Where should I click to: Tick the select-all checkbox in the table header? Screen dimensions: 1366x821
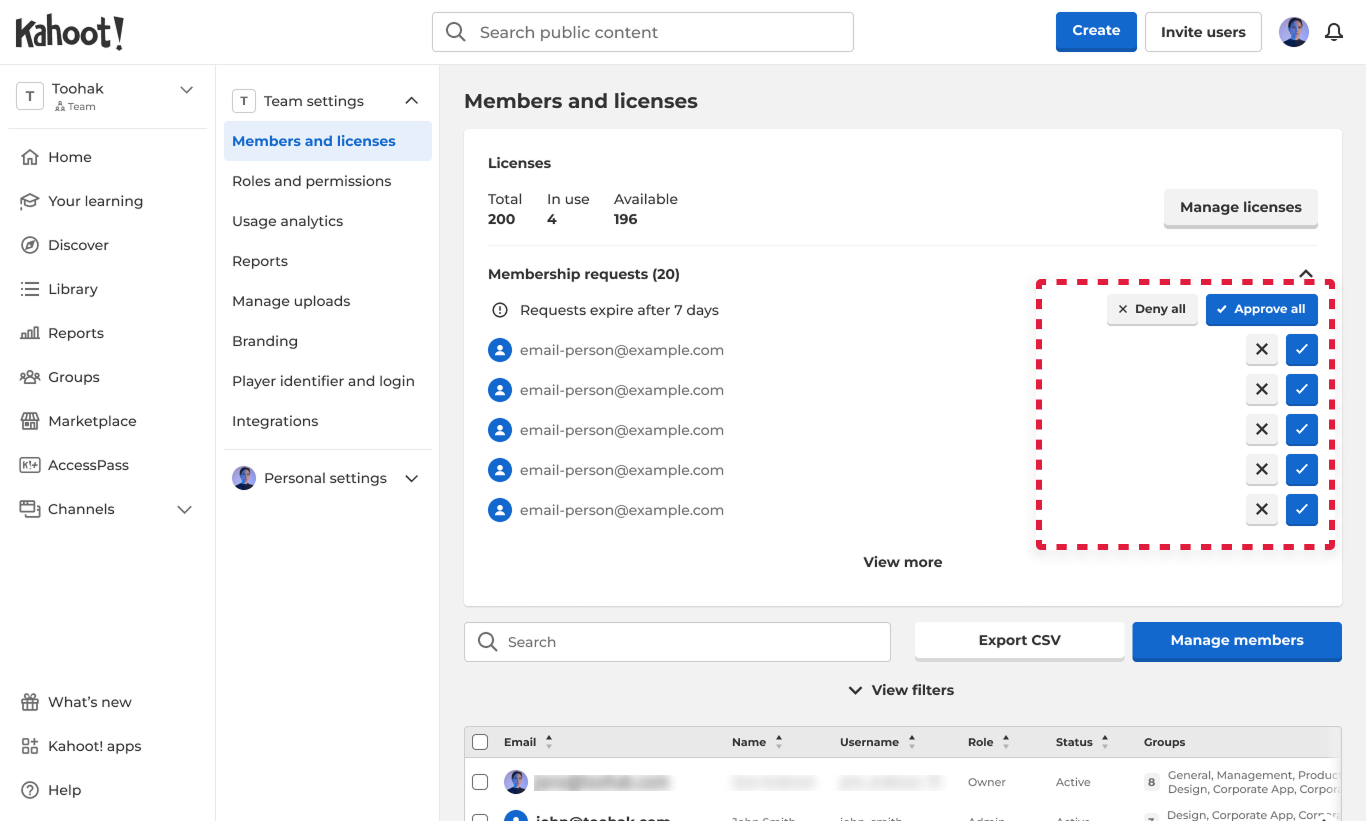pyautogui.click(x=480, y=742)
